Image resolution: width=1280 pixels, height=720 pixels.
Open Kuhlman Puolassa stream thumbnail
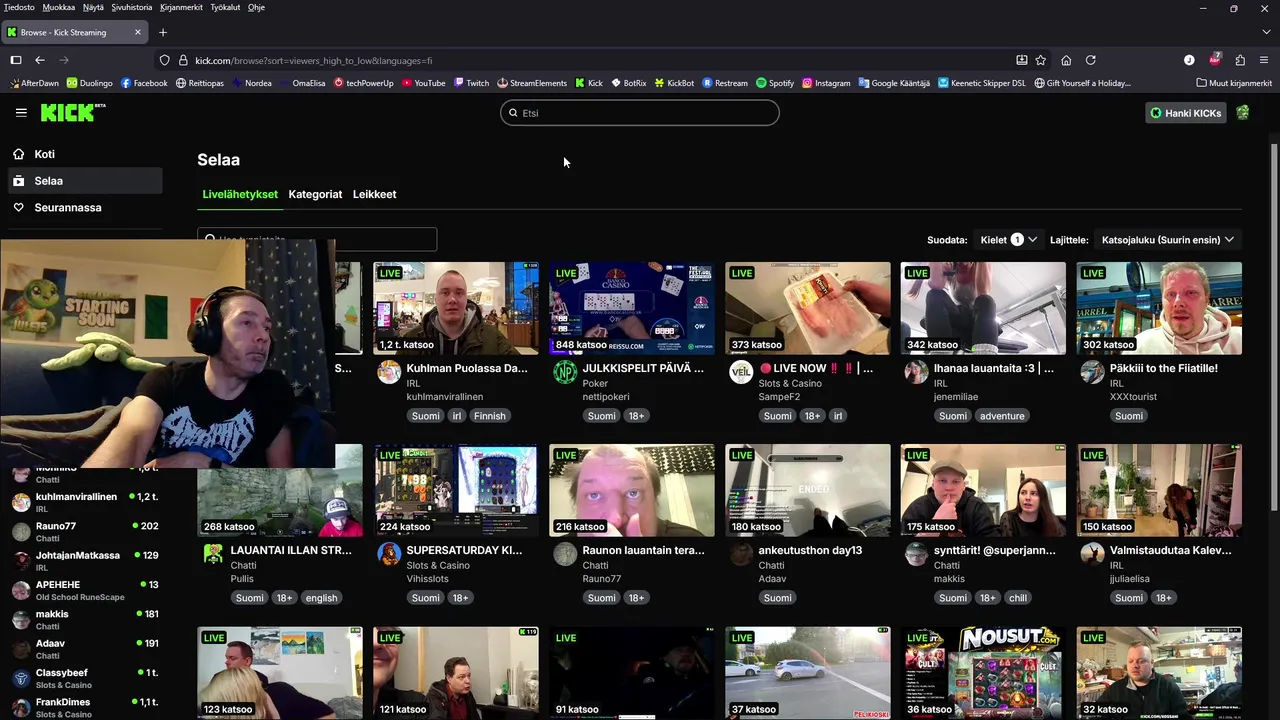pos(456,308)
